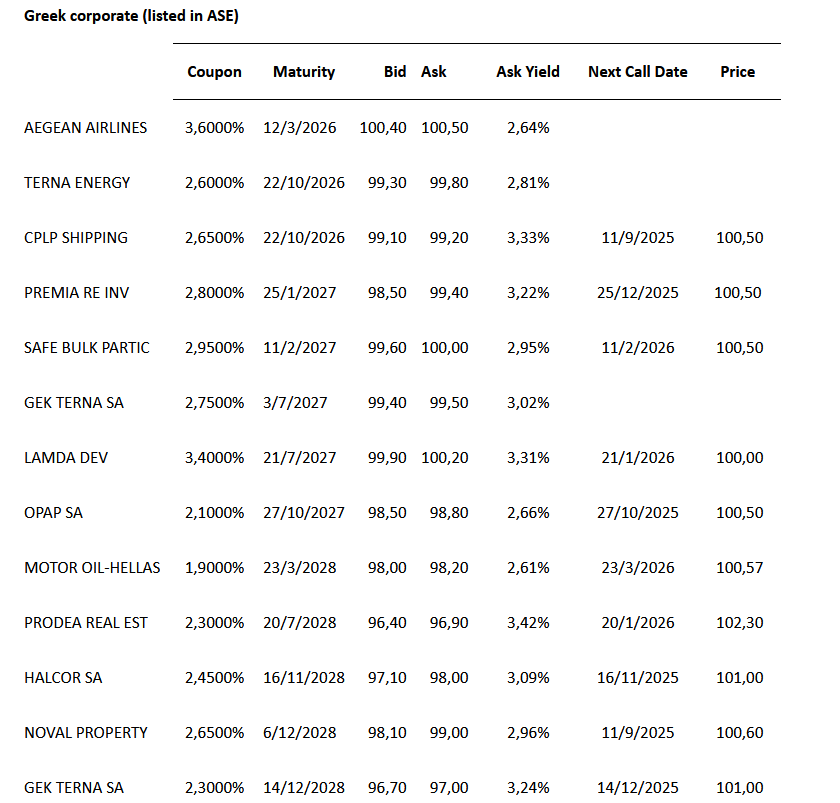Click the Next Call Date header

pos(638,72)
